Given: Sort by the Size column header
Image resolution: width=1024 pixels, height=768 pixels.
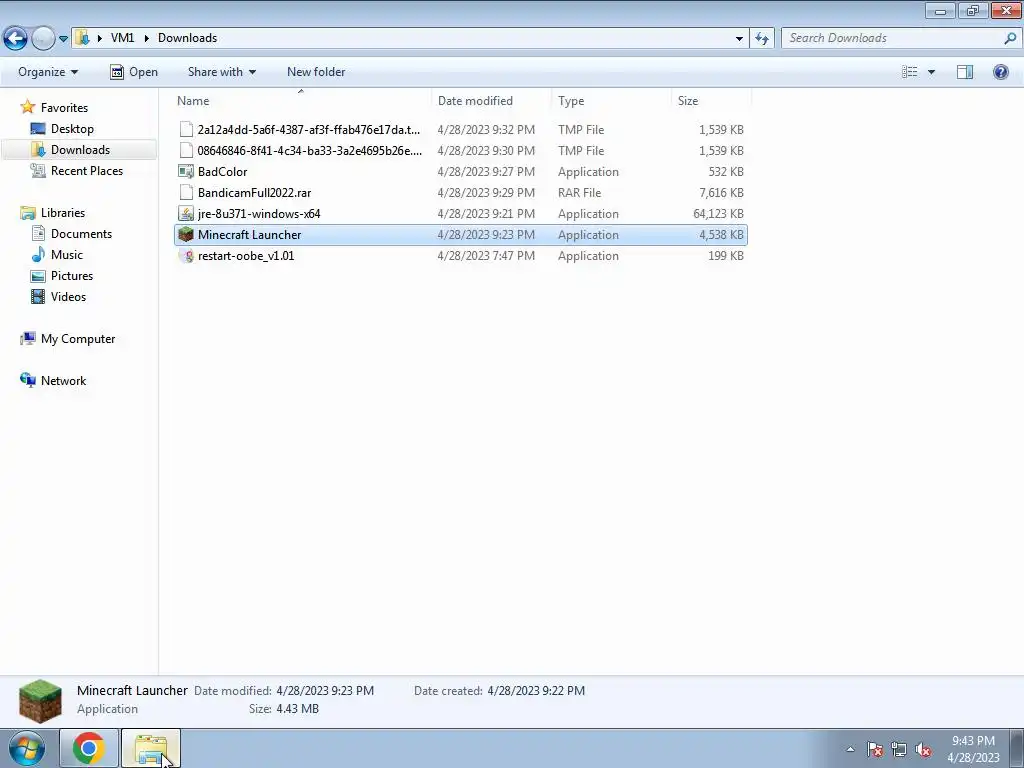Looking at the screenshot, I should pos(711,101).
